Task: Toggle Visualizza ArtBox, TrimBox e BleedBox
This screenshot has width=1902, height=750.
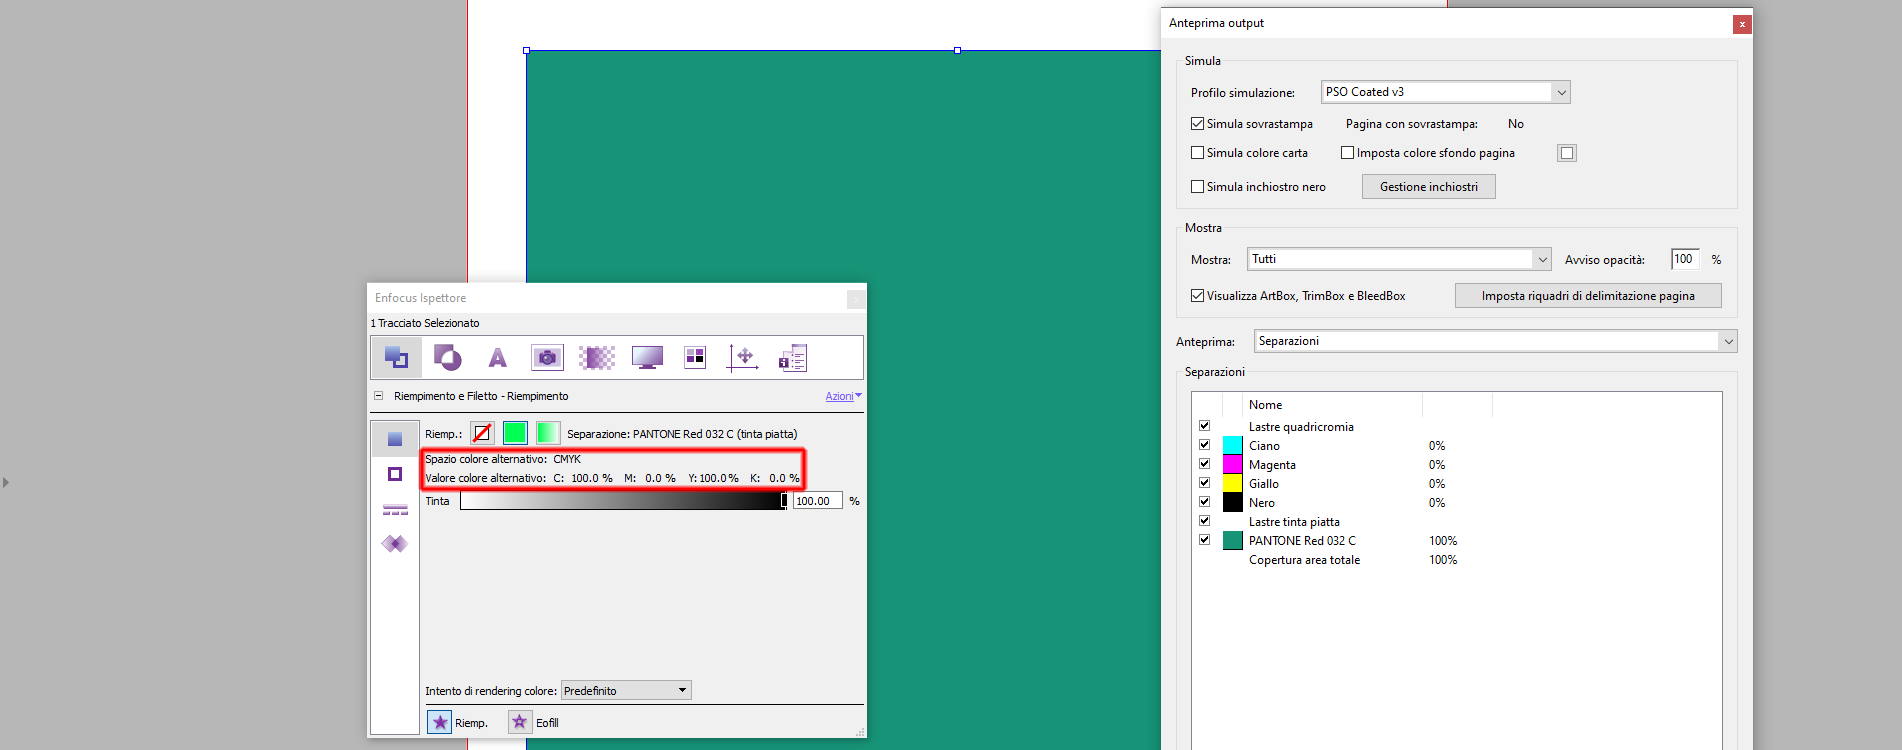Action: (1197, 296)
